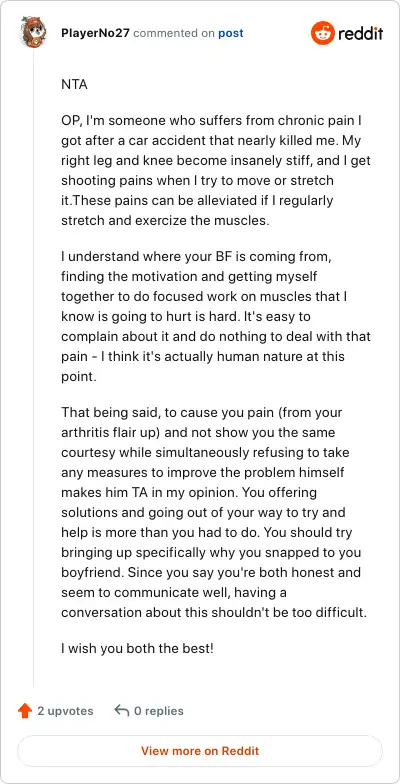Screen dimensions: 400x784
Task: Click the orange Reddit snoo logo
Action: tap(322, 34)
